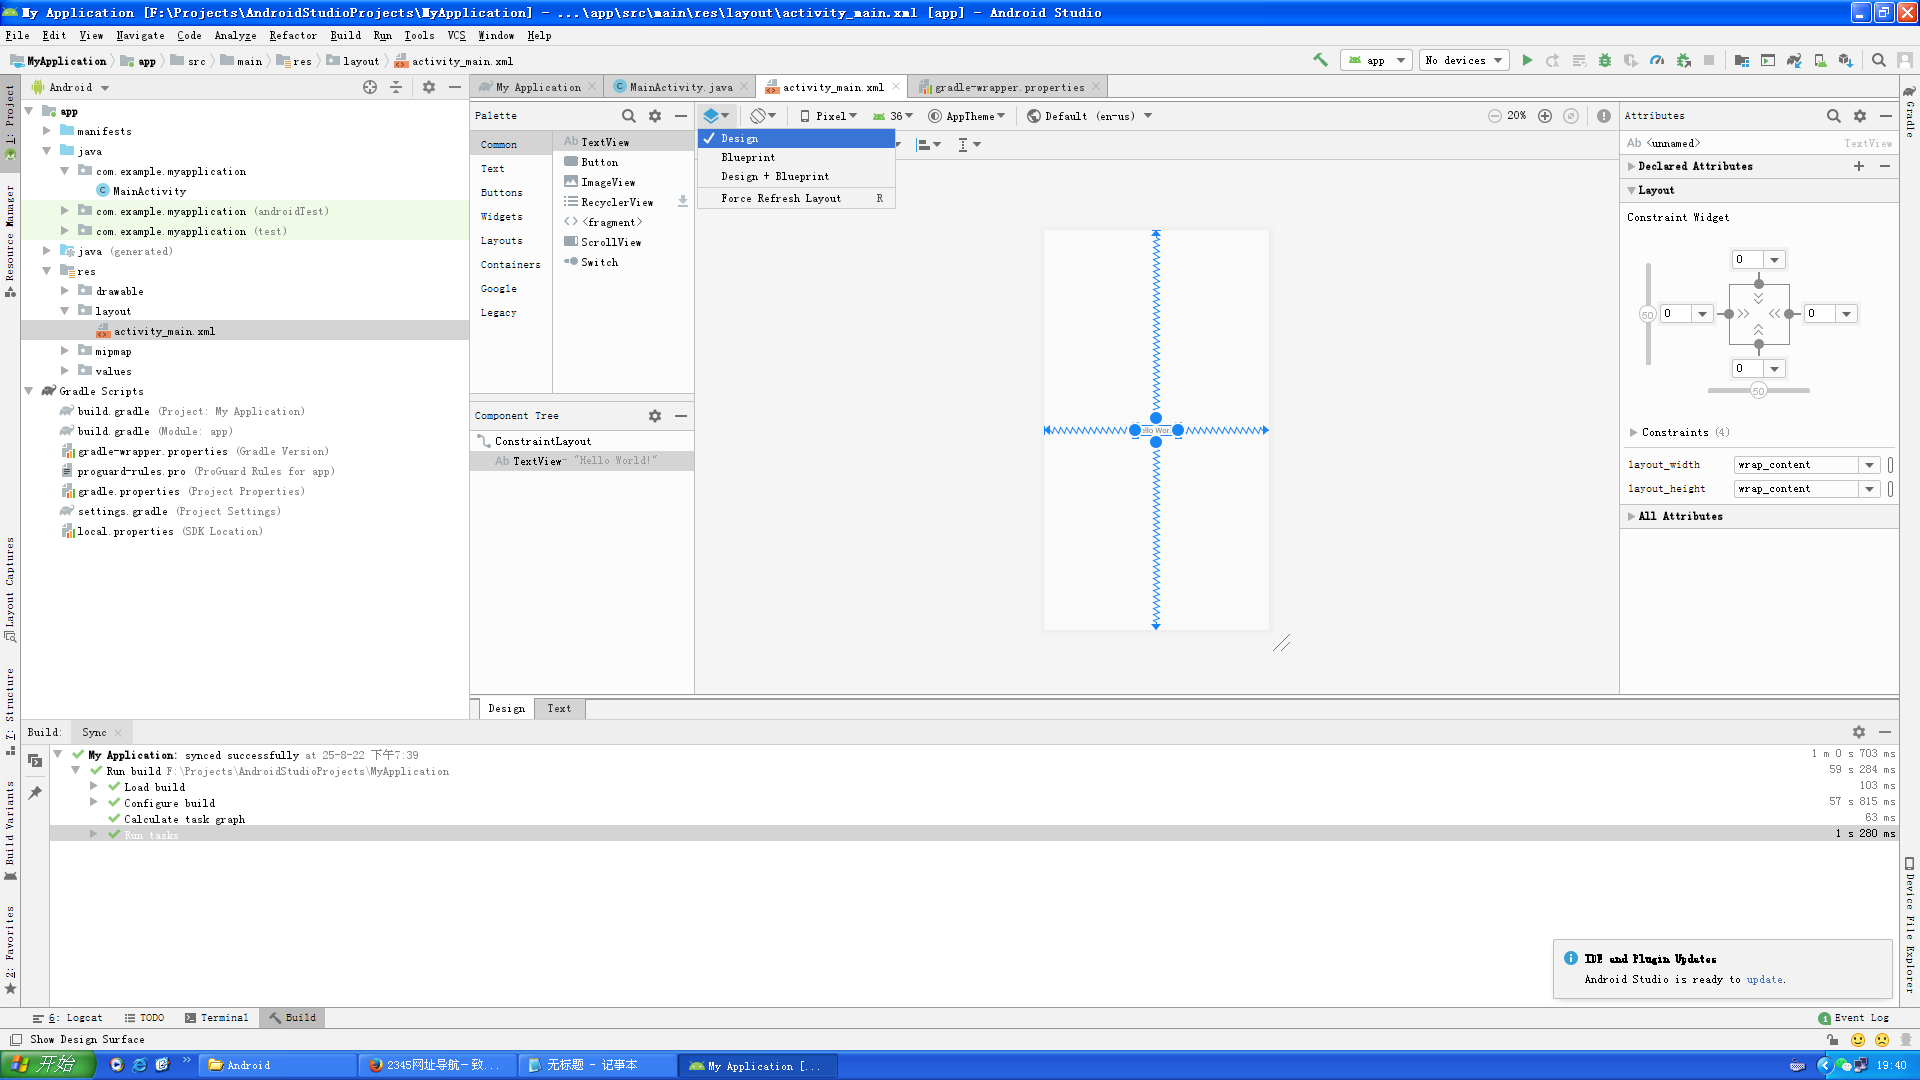Choose Force Refresh Layout
Screen dimensions: 1920x1080
tap(796, 199)
